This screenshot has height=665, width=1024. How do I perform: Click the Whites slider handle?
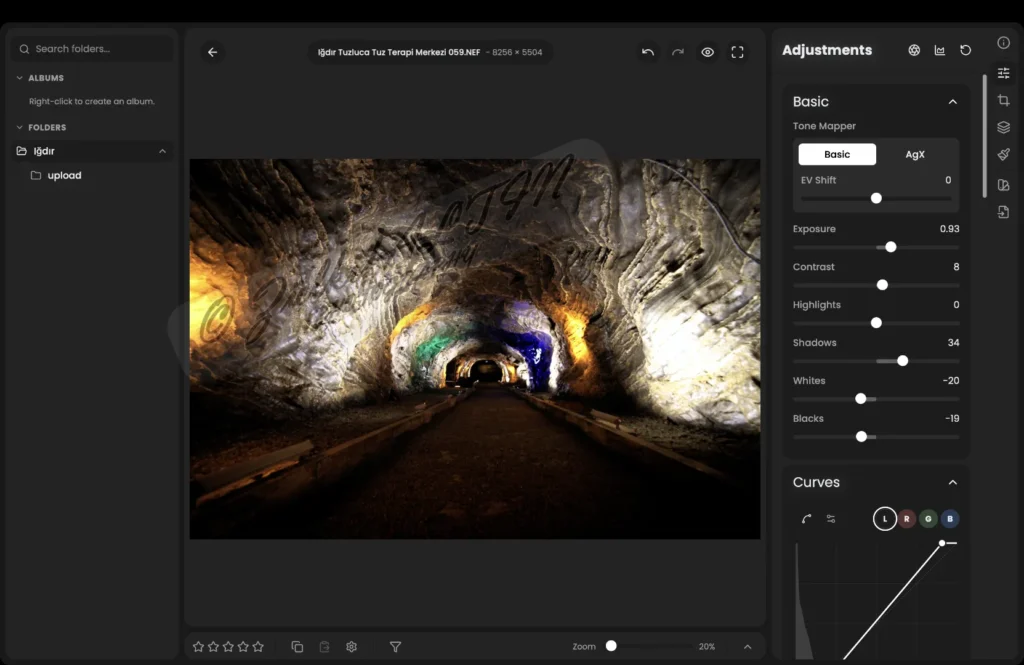pyautogui.click(x=861, y=398)
